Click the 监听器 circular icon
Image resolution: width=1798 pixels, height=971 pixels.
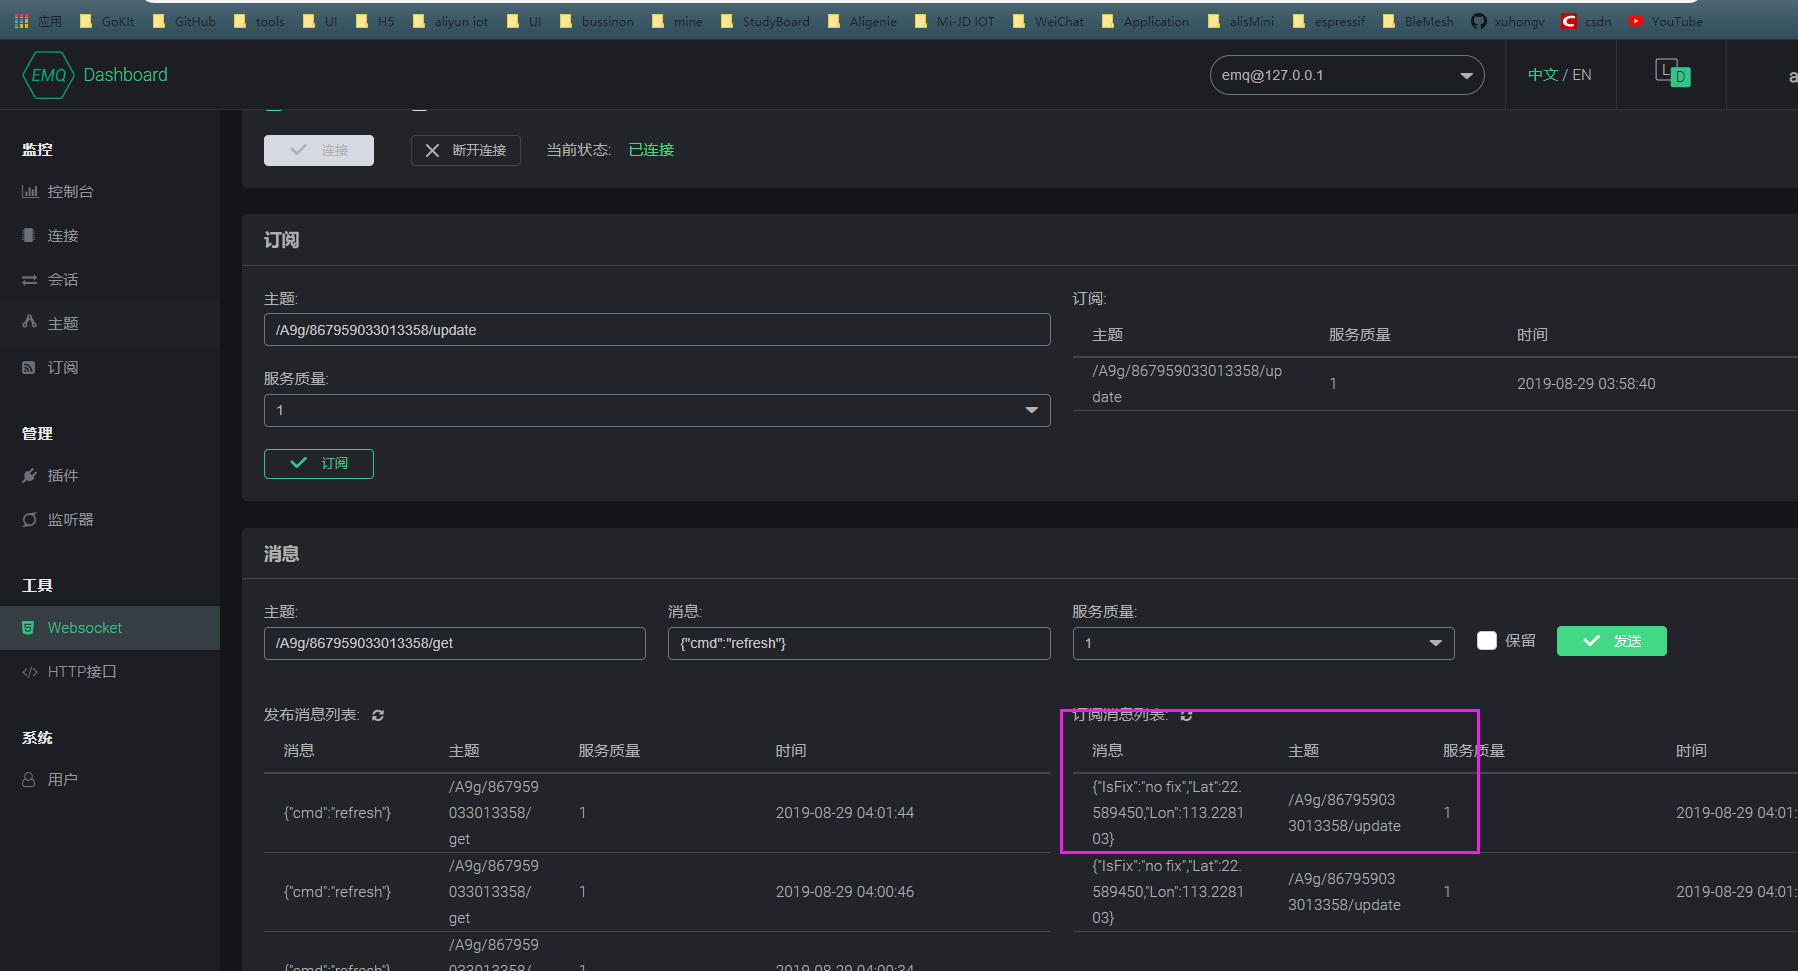[29, 520]
